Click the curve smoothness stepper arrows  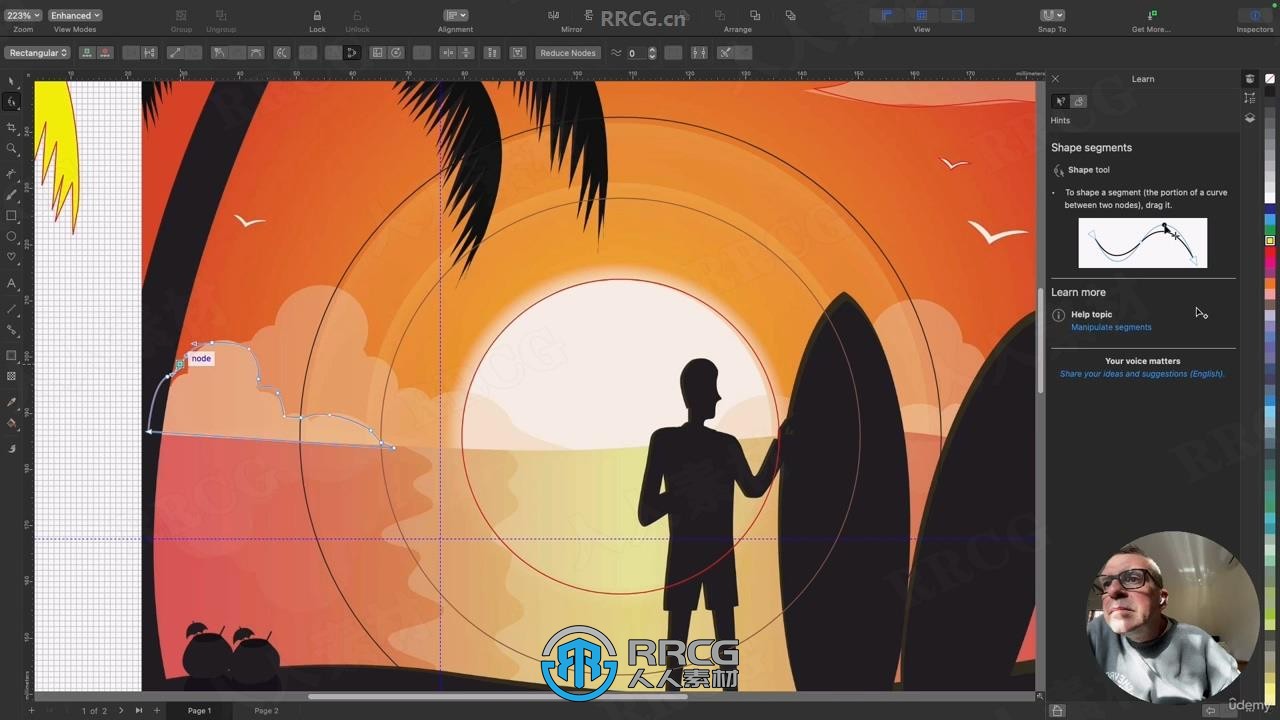point(652,53)
